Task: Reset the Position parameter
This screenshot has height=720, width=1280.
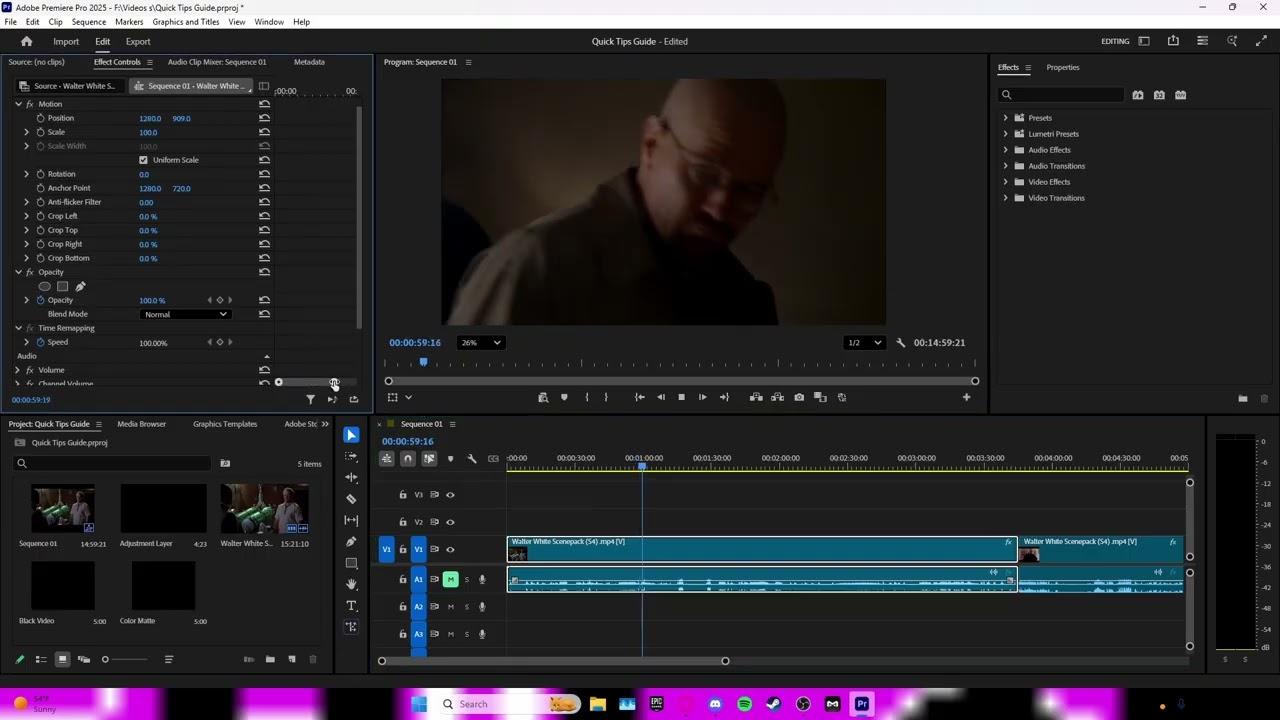Action: pos(264,118)
